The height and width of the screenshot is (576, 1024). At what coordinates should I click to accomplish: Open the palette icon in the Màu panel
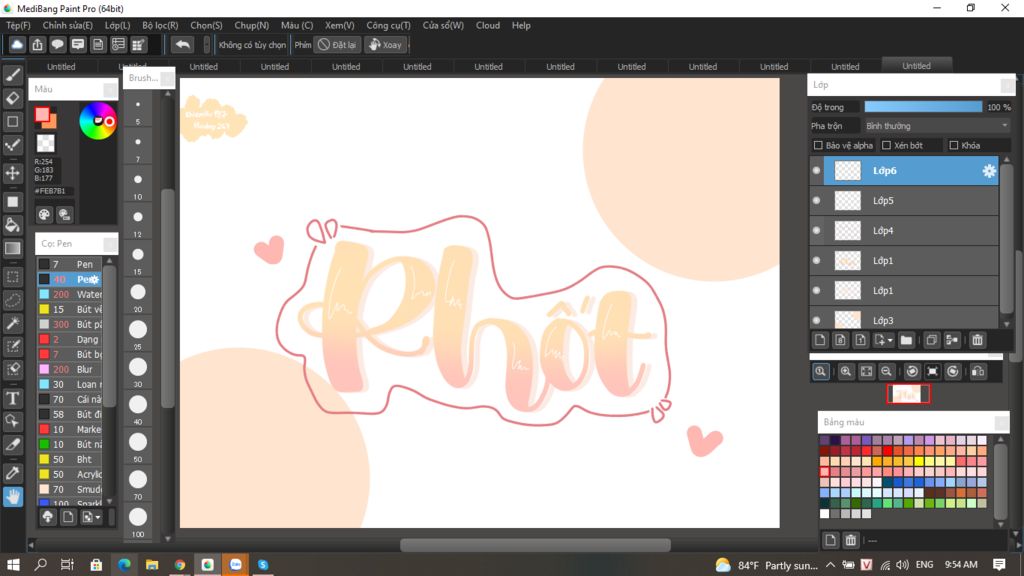(44, 214)
